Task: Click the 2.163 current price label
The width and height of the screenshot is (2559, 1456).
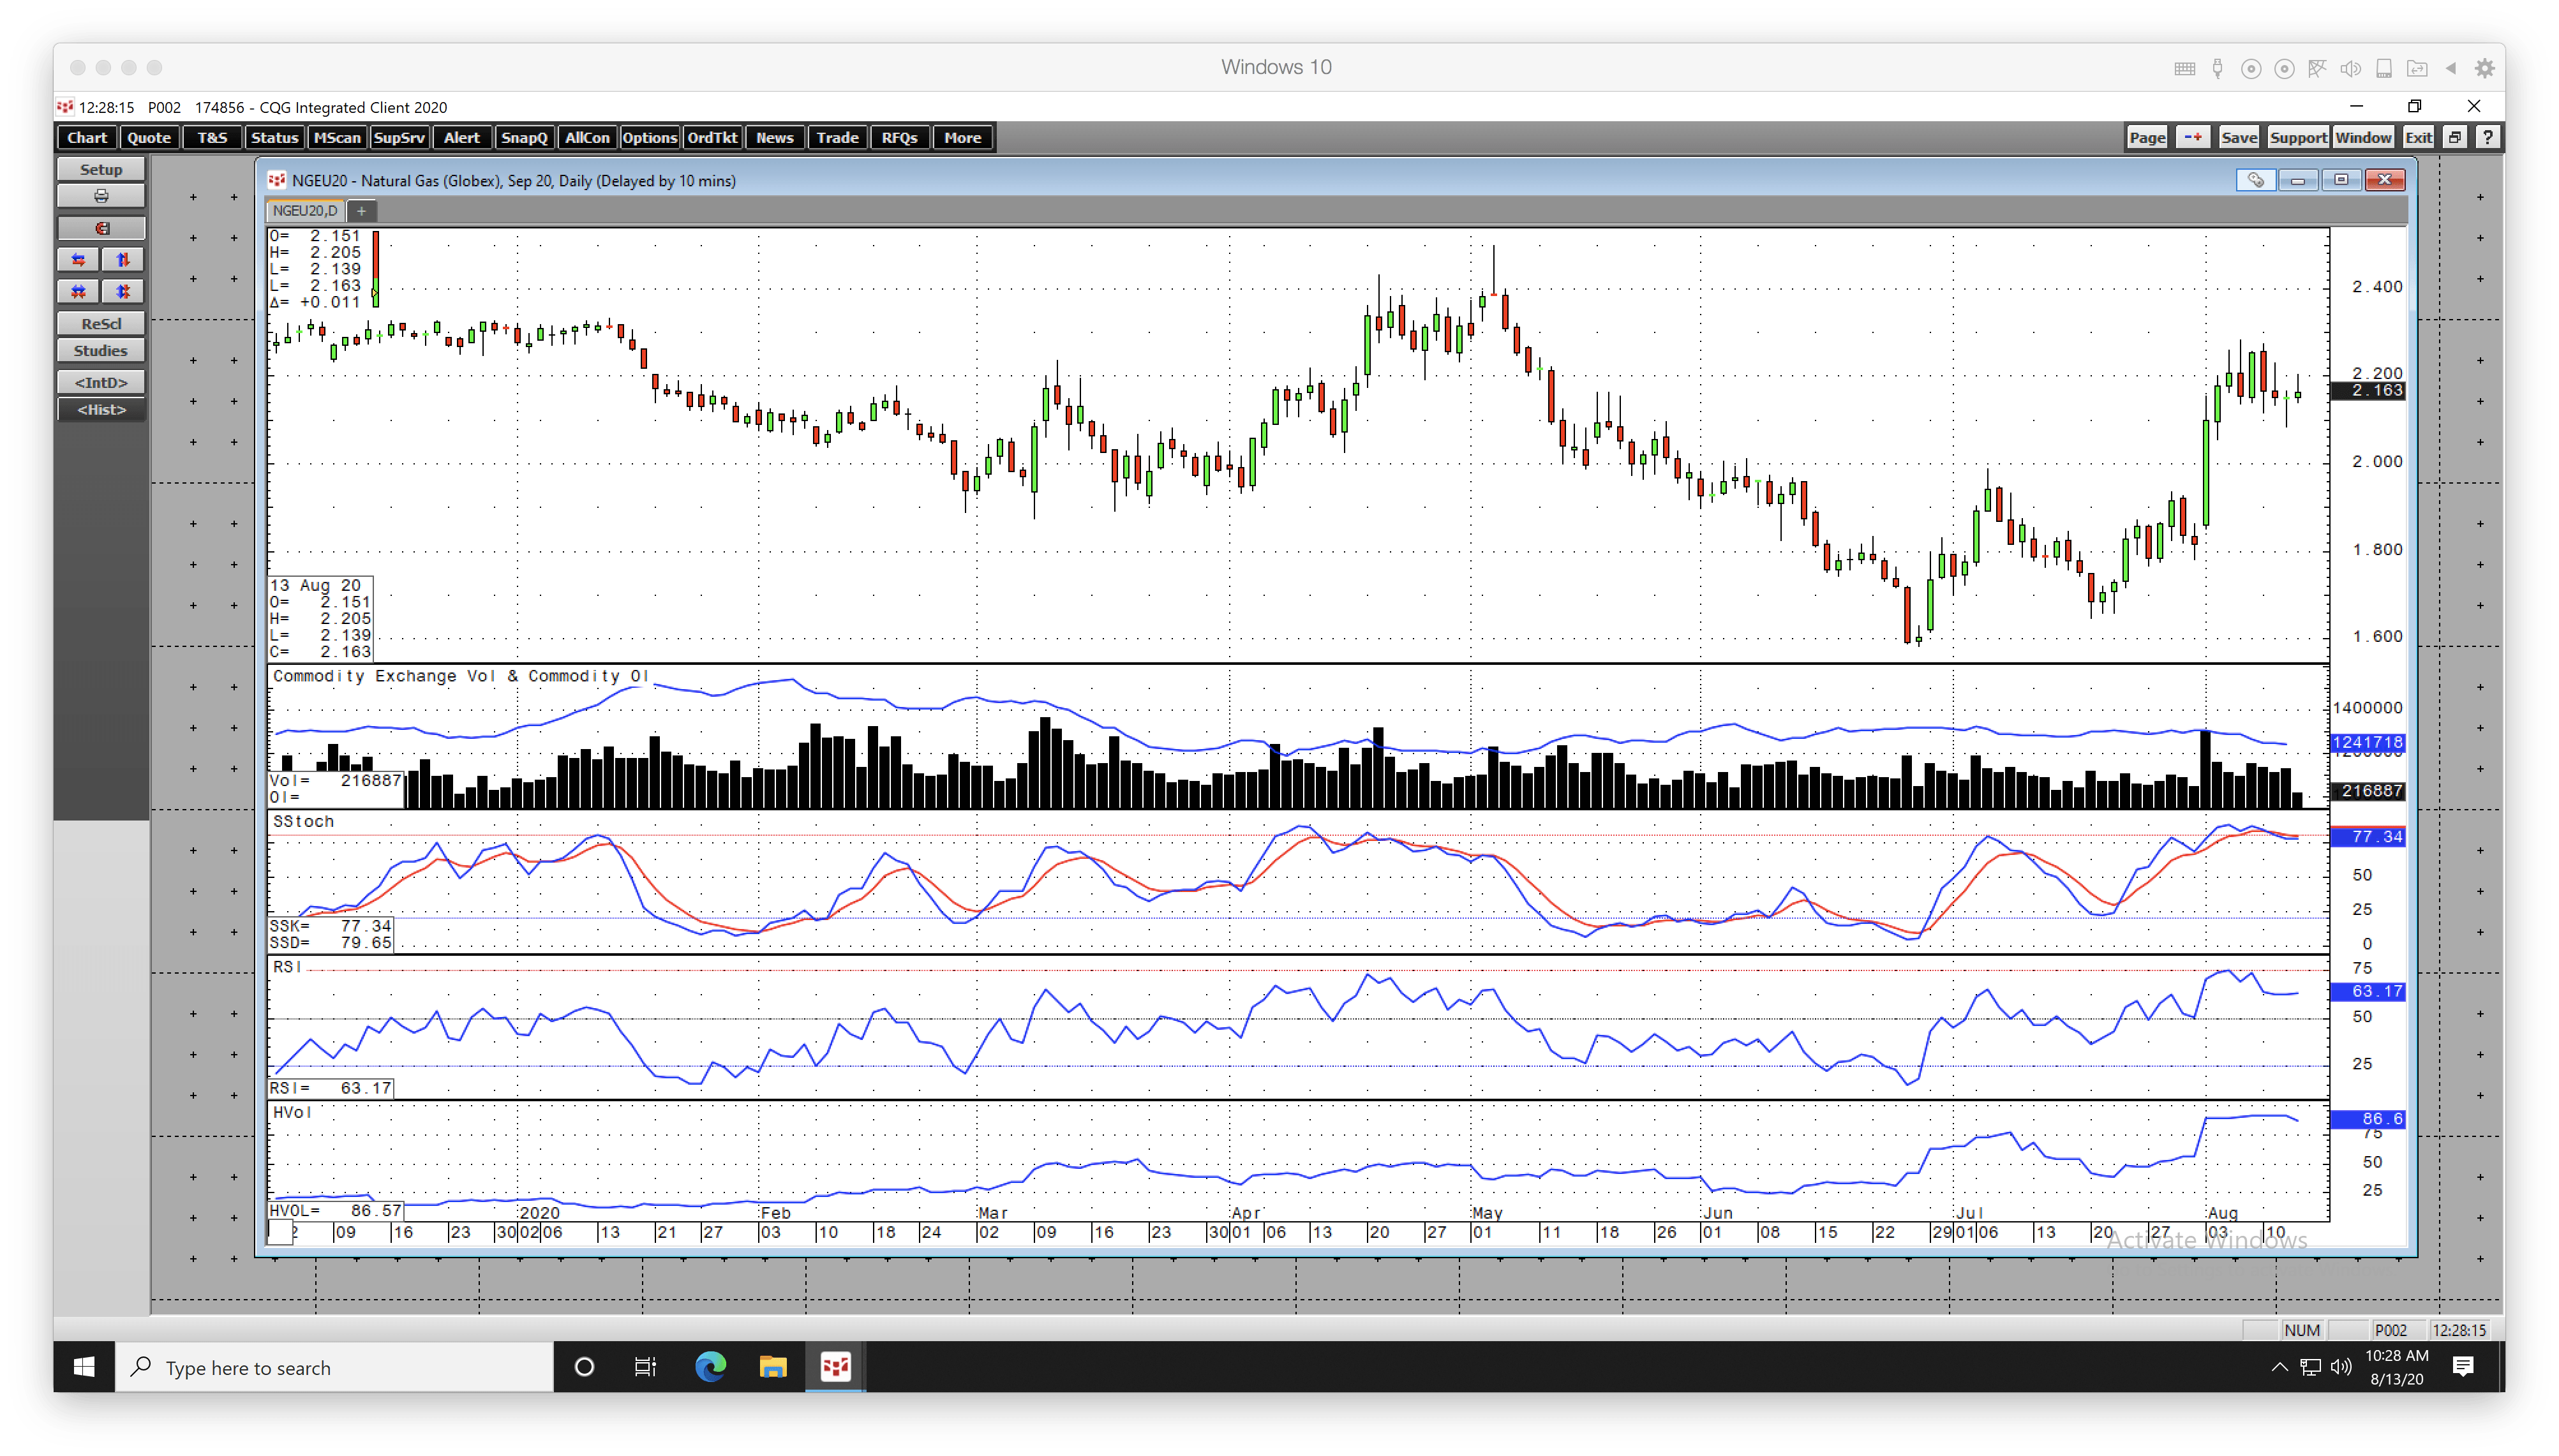Action: click(x=2368, y=390)
